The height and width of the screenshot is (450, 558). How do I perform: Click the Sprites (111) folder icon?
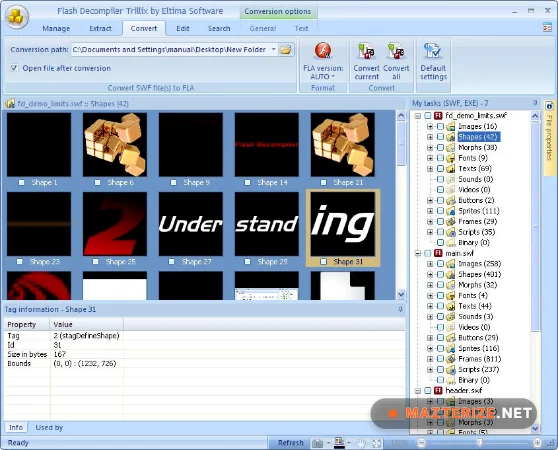pyautogui.click(x=451, y=211)
